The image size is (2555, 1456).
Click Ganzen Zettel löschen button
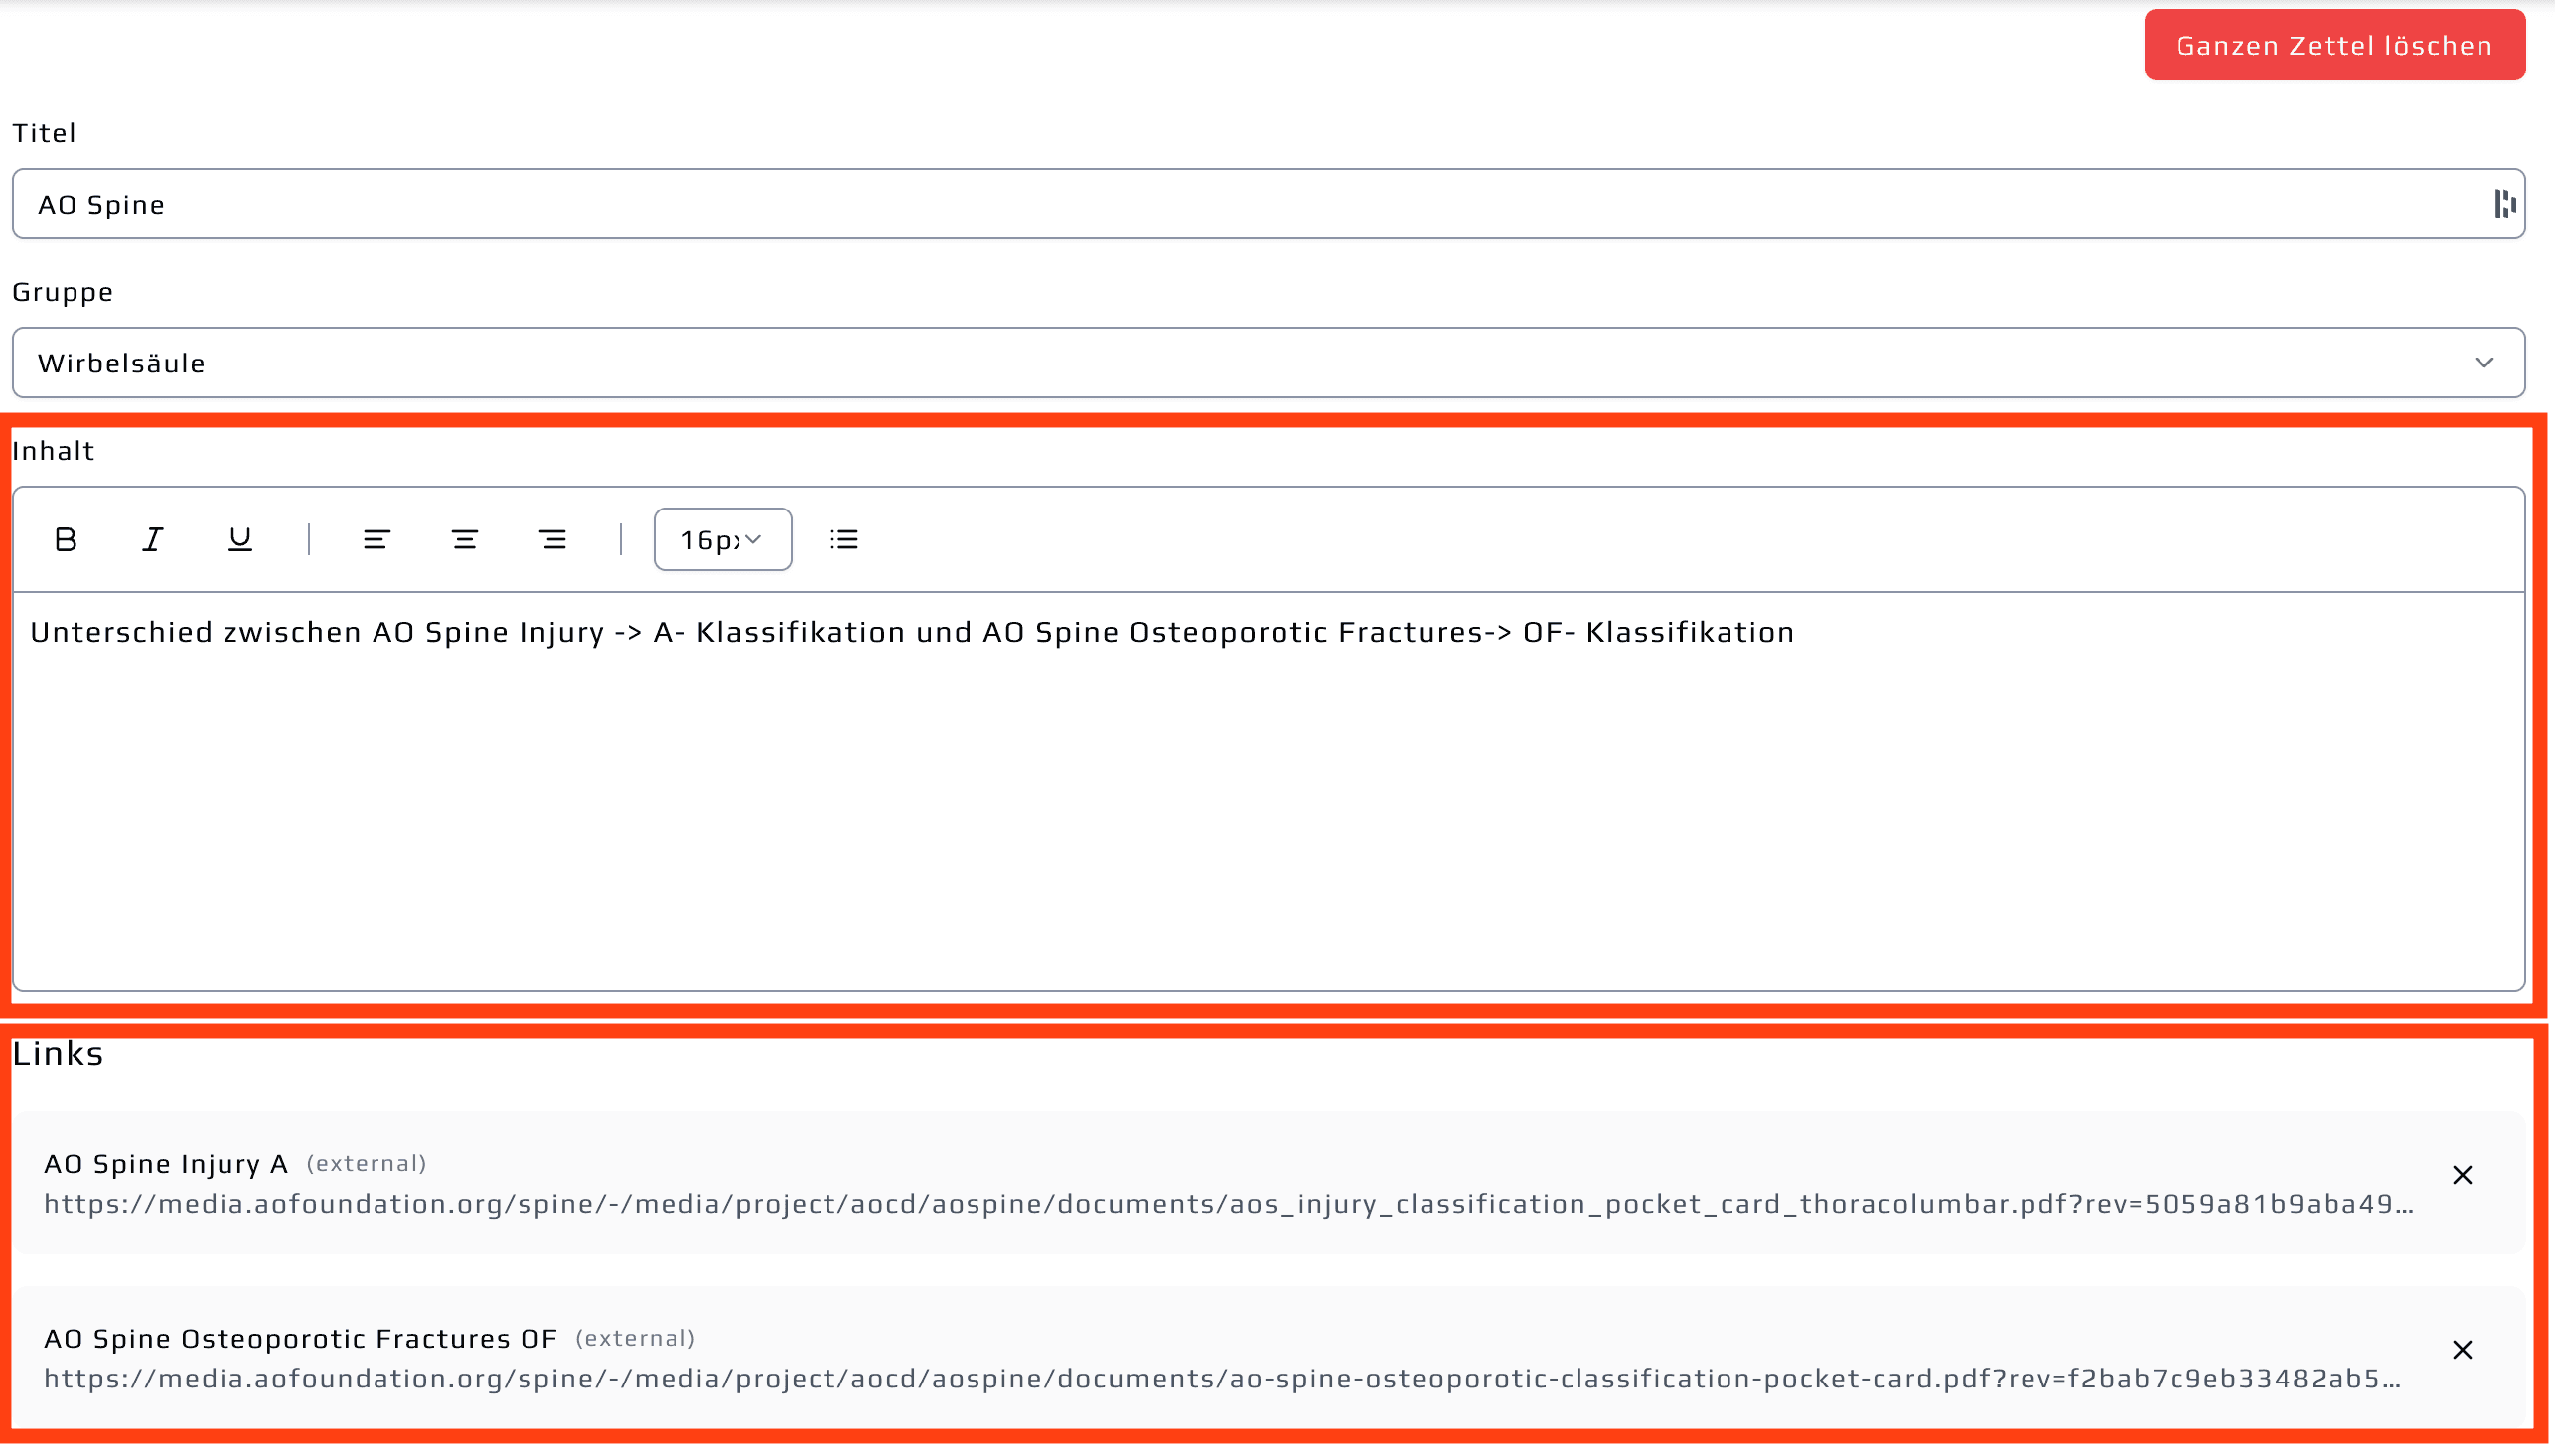tap(2334, 45)
